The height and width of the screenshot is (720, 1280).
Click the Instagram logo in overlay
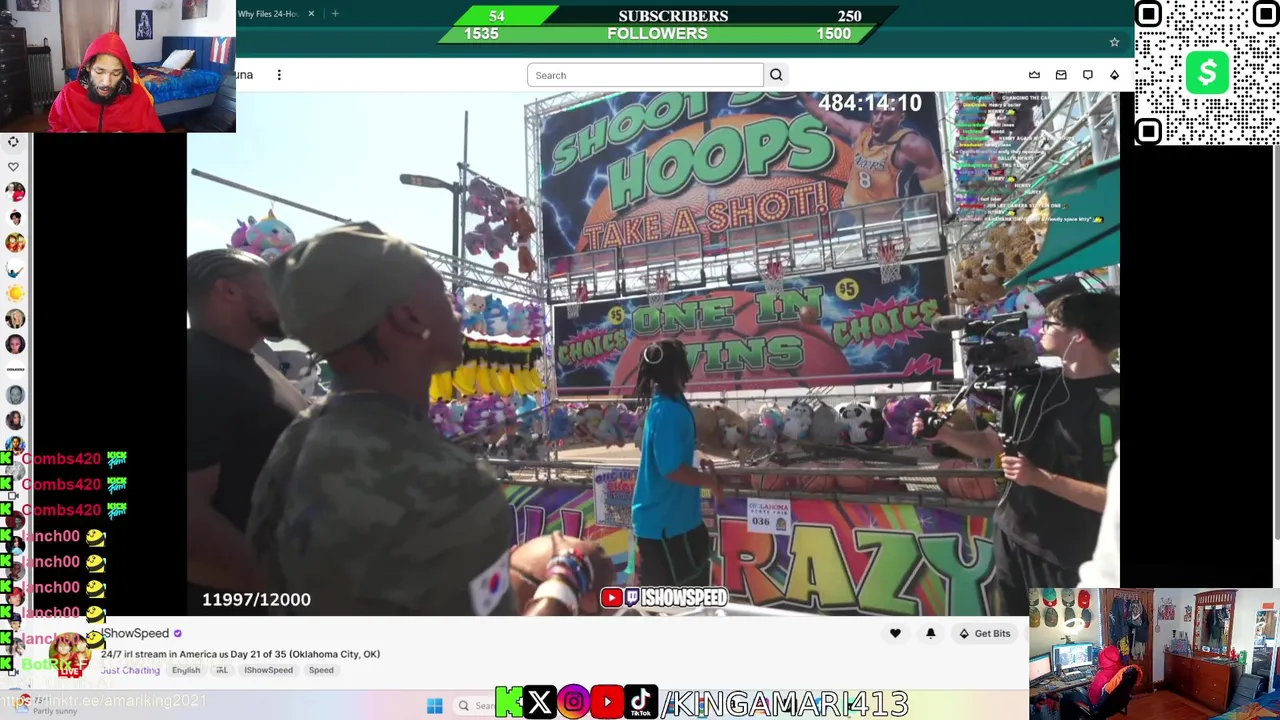point(574,703)
